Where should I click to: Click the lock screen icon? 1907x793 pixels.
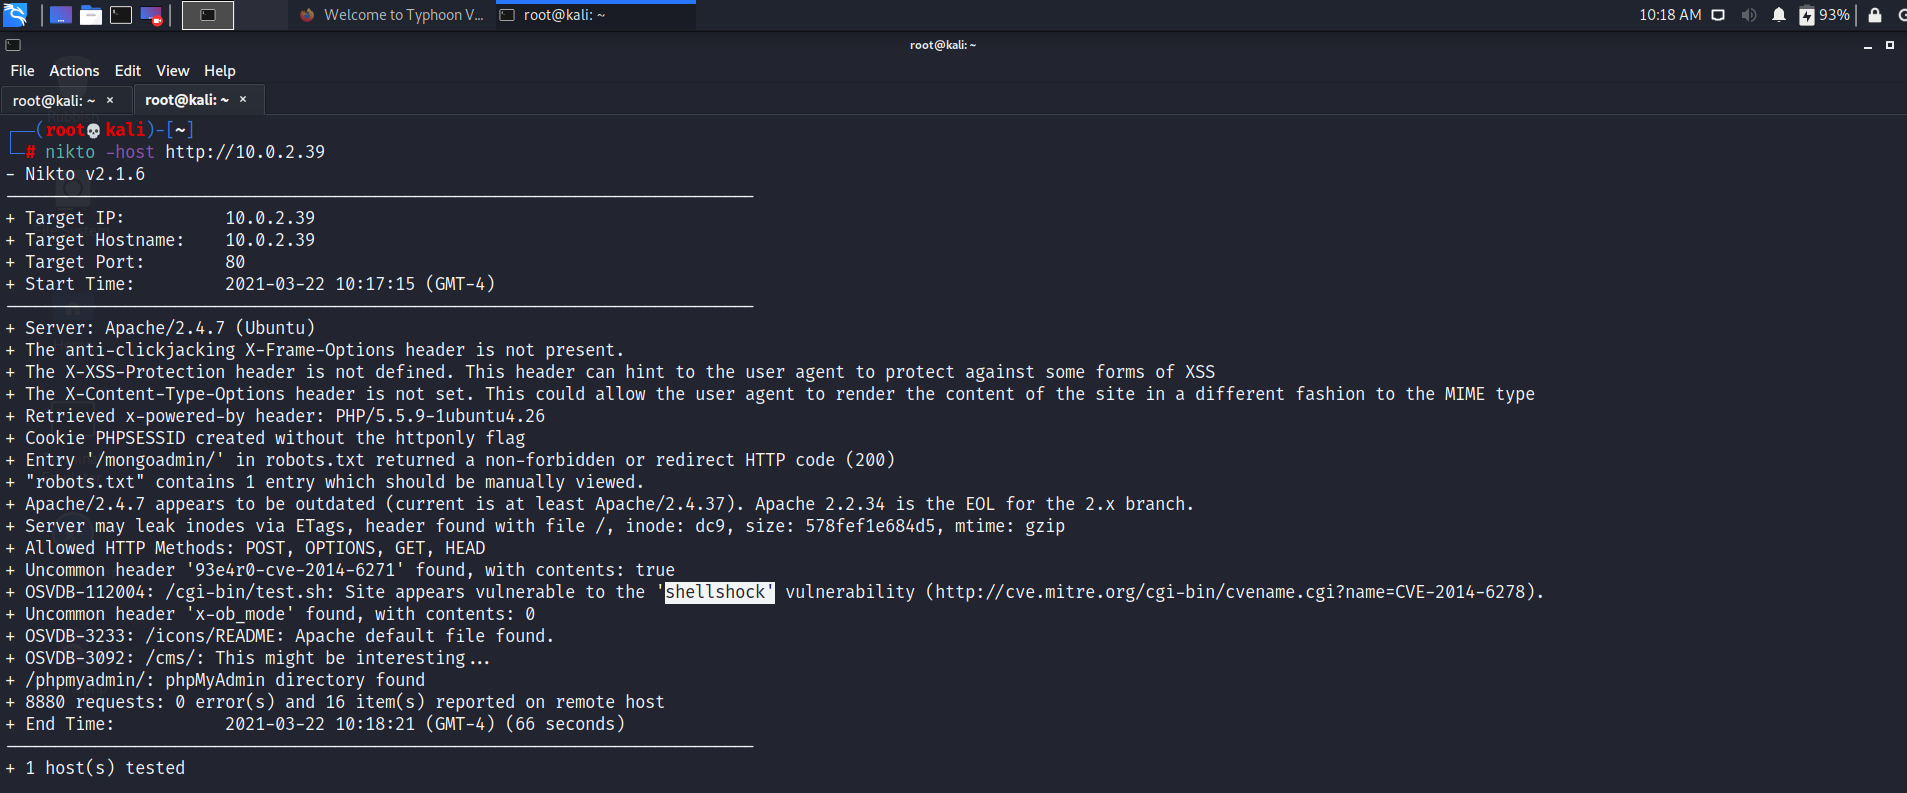(x=1875, y=15)
